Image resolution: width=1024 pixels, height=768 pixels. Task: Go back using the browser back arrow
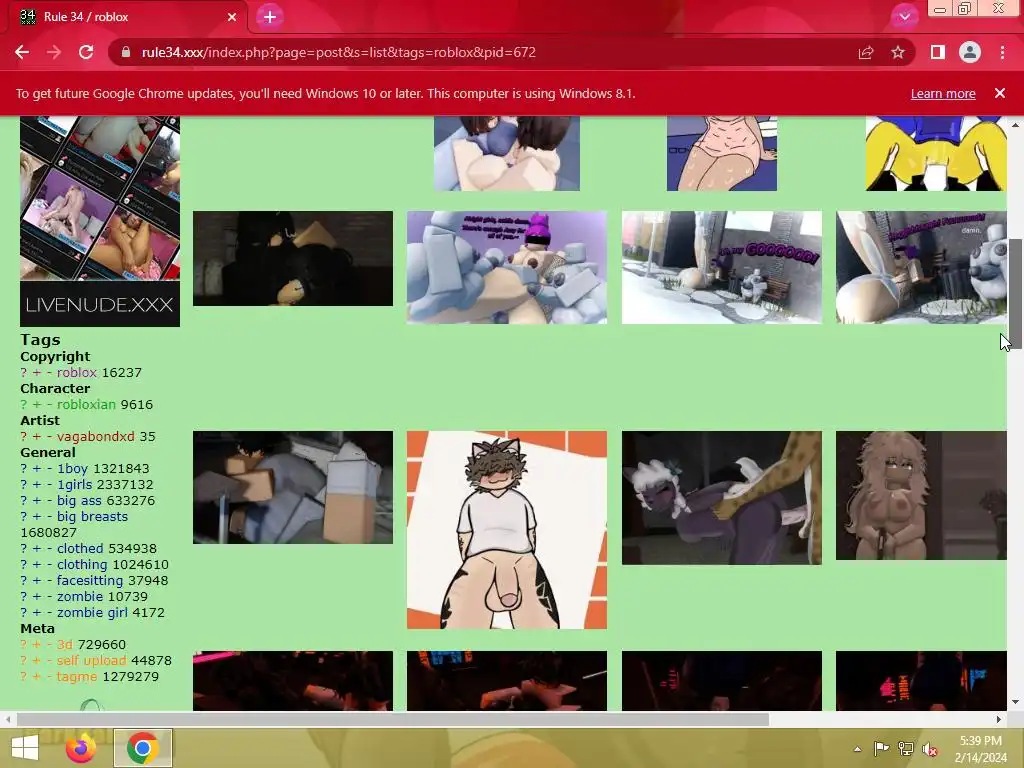[x=22, y=52]
